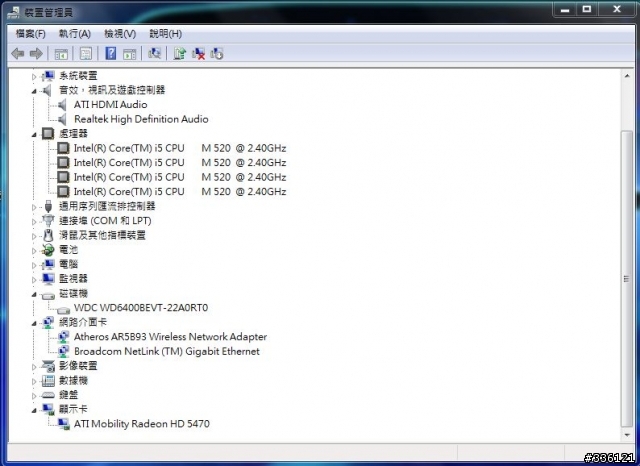Viewport: 640px width, 466px height.
Task: Click the 影像裝置 imaging device icon
Action: point(48,366)
